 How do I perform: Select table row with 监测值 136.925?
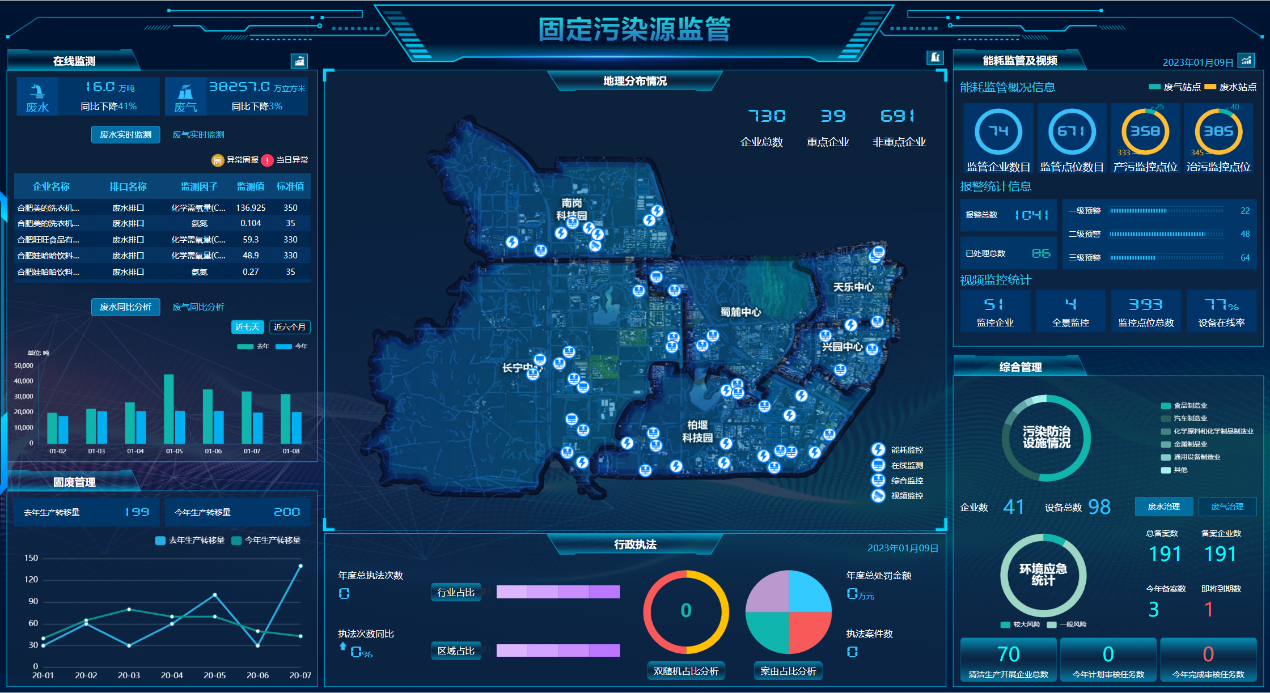coord(162,208)
